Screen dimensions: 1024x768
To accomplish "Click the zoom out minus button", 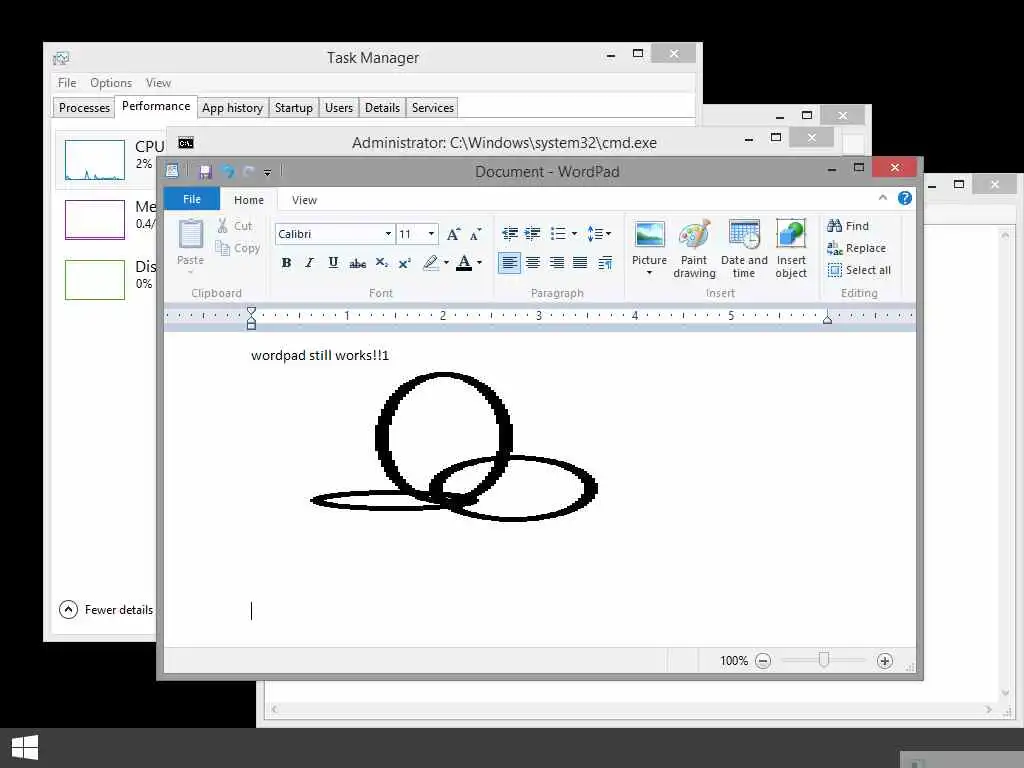I will (x=763, y=661).
